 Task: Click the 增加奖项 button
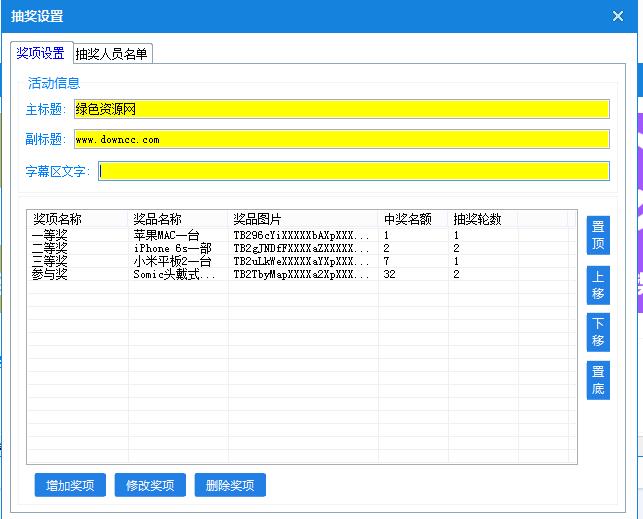(x=70, y=486)
